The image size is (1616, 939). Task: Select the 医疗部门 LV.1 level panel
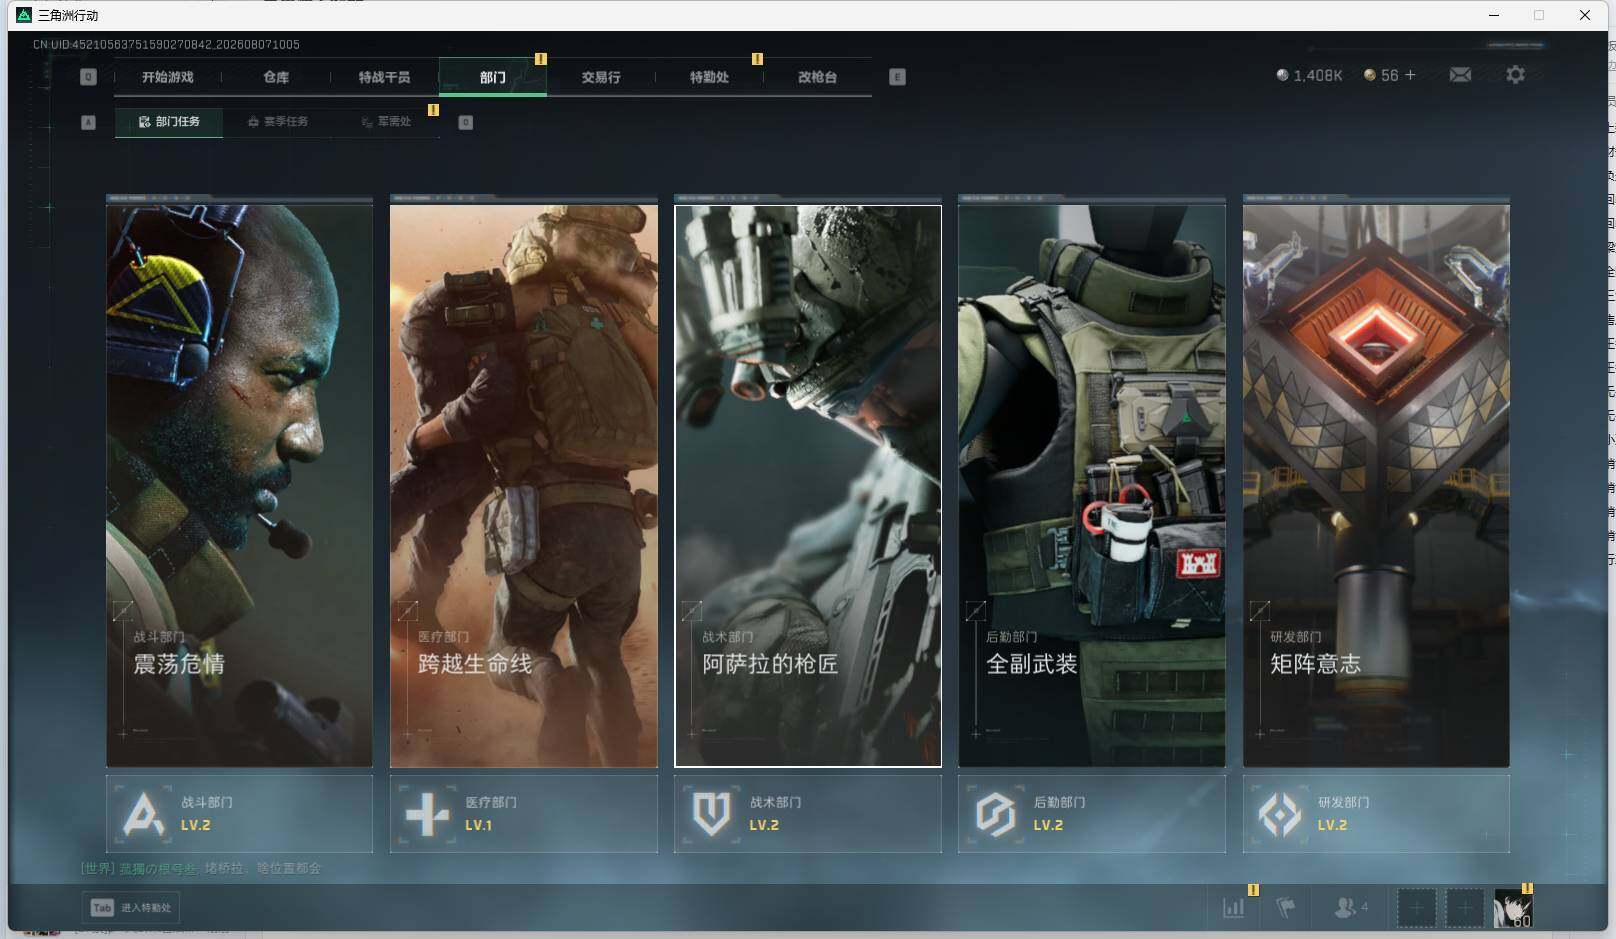click(x=524, y=814)
